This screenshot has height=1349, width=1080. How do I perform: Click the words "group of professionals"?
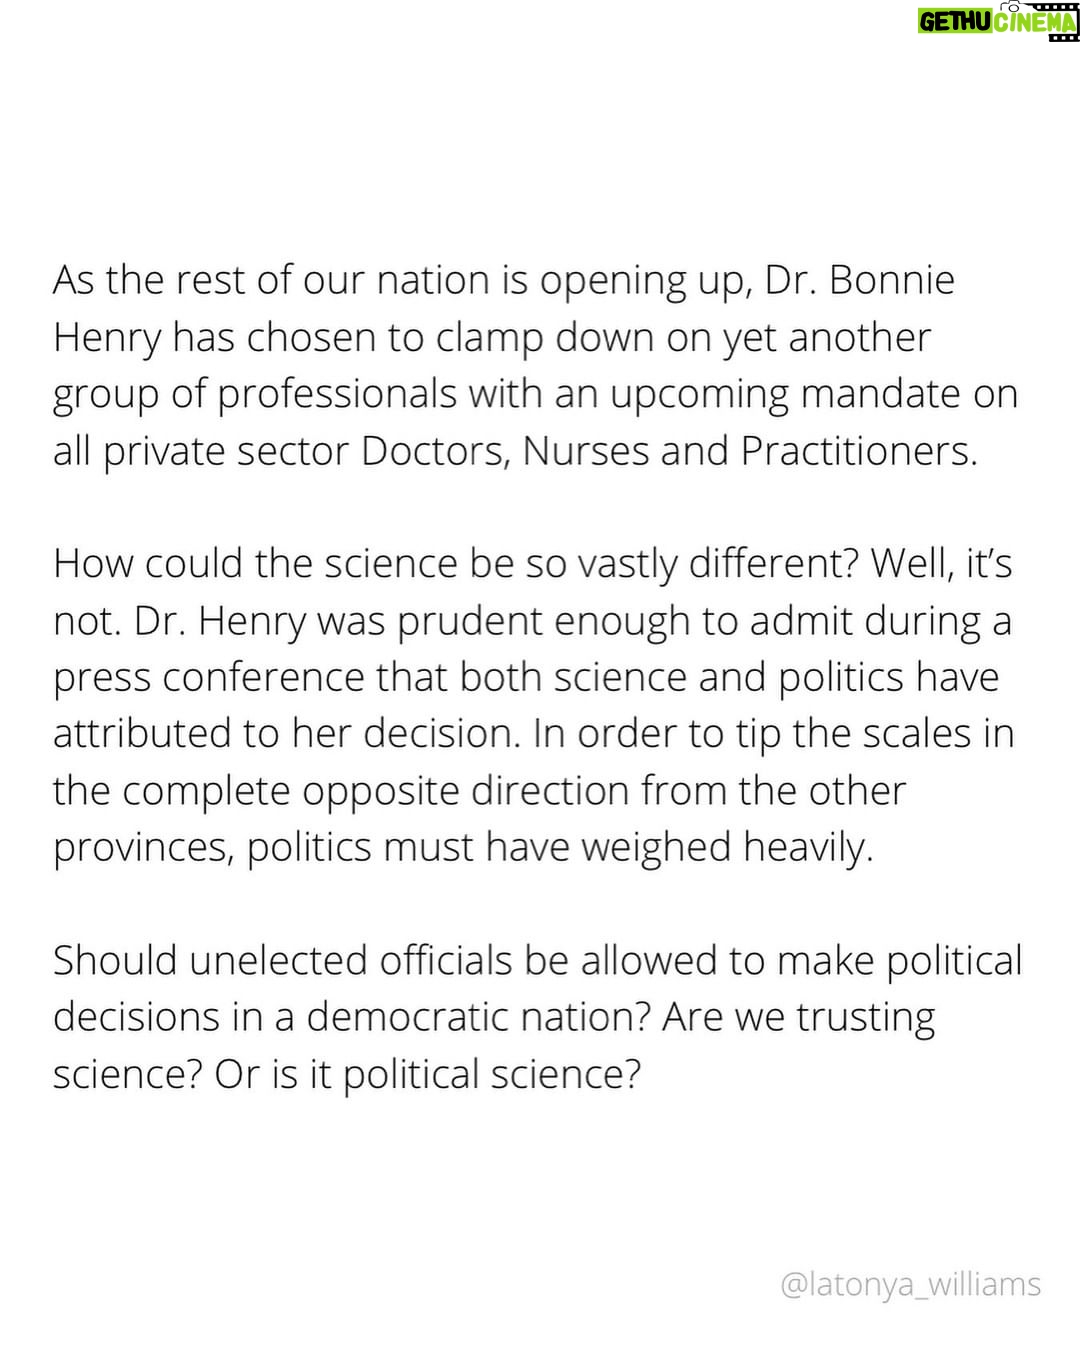tap(255, 395)
